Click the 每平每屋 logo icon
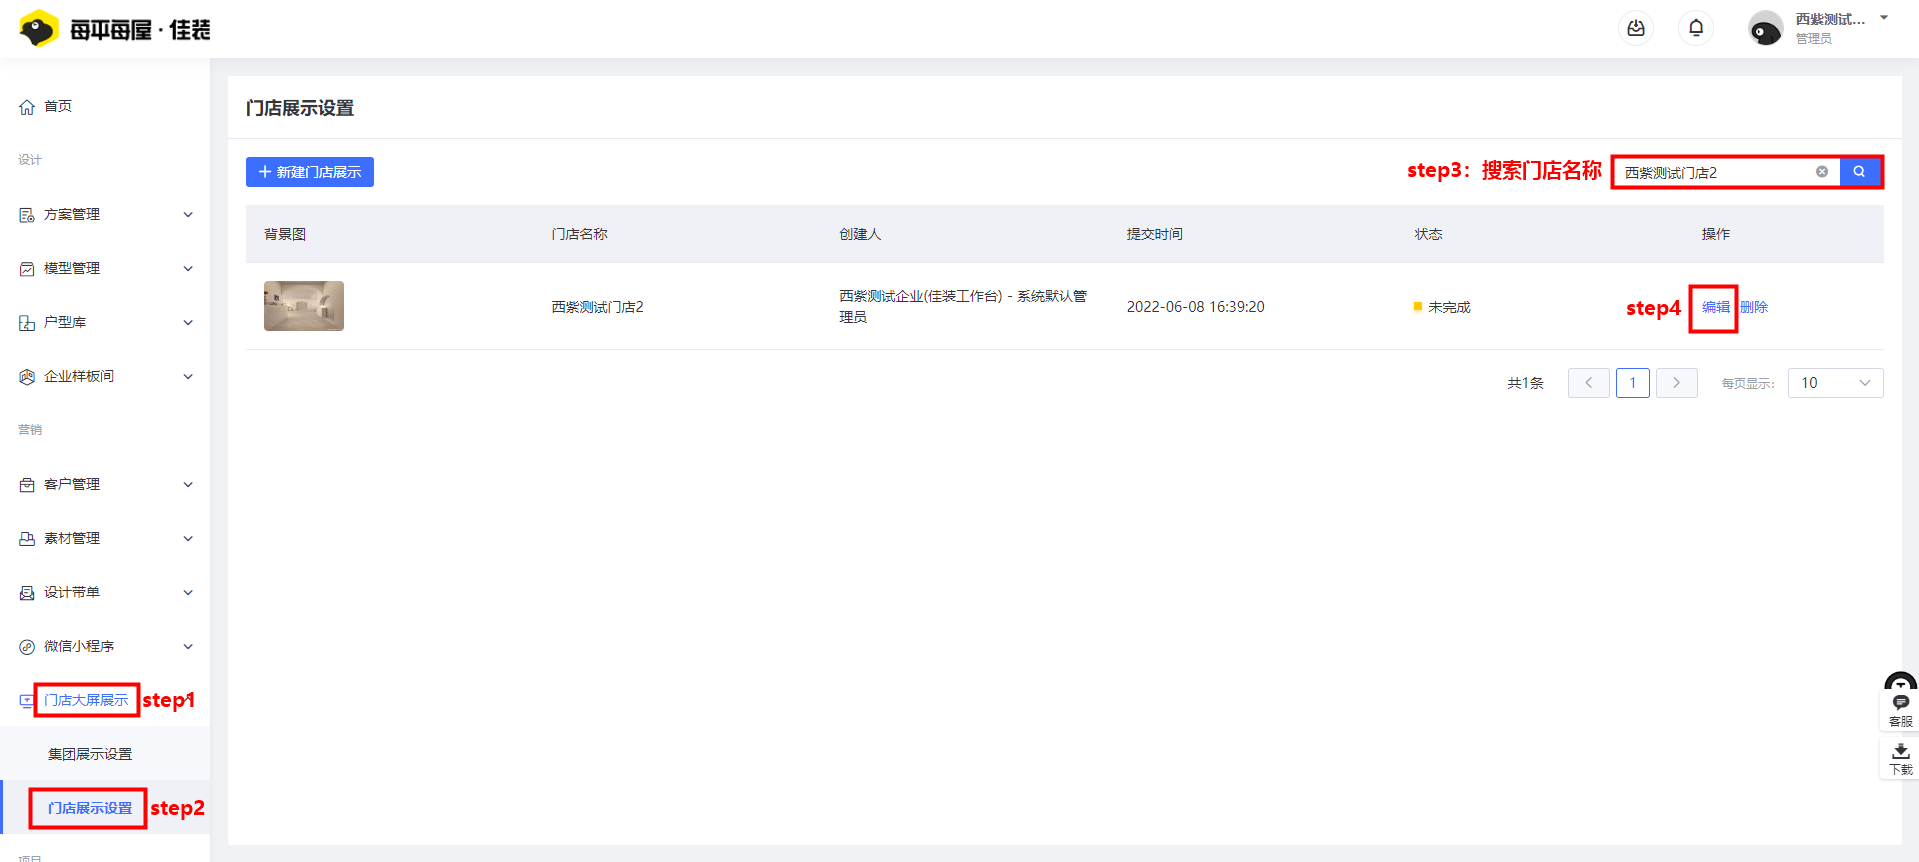Viewport: 1919px width, 862px height. point(38,29)
